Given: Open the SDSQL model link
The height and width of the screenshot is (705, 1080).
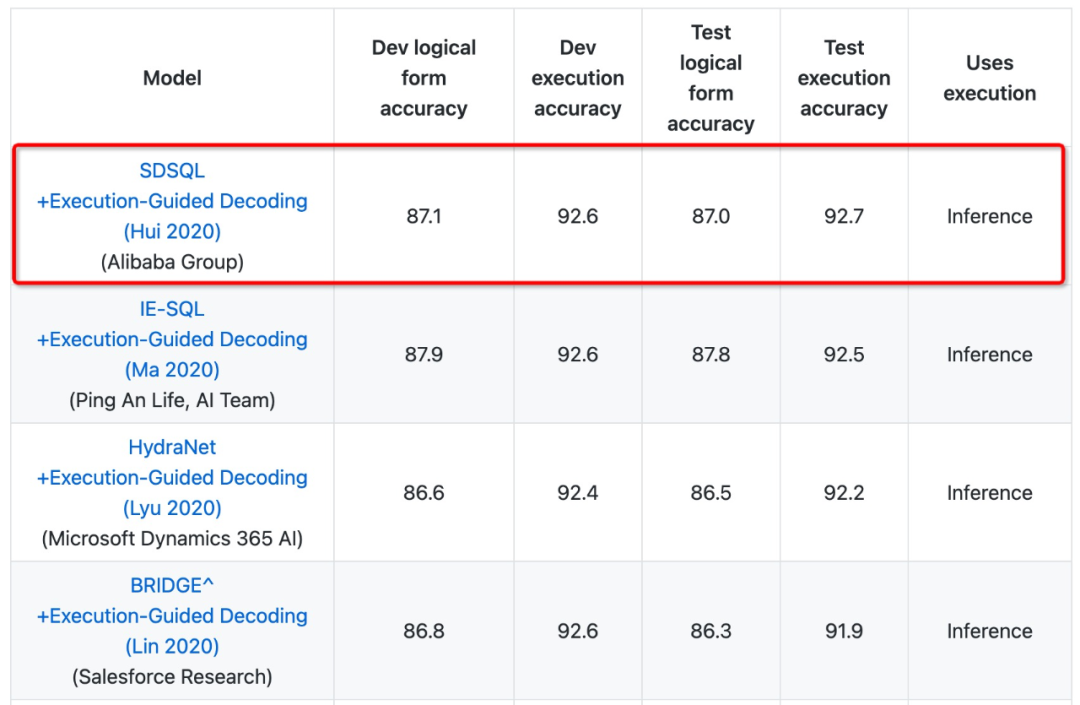Looking at the screenshot, I should click(172, 171).
